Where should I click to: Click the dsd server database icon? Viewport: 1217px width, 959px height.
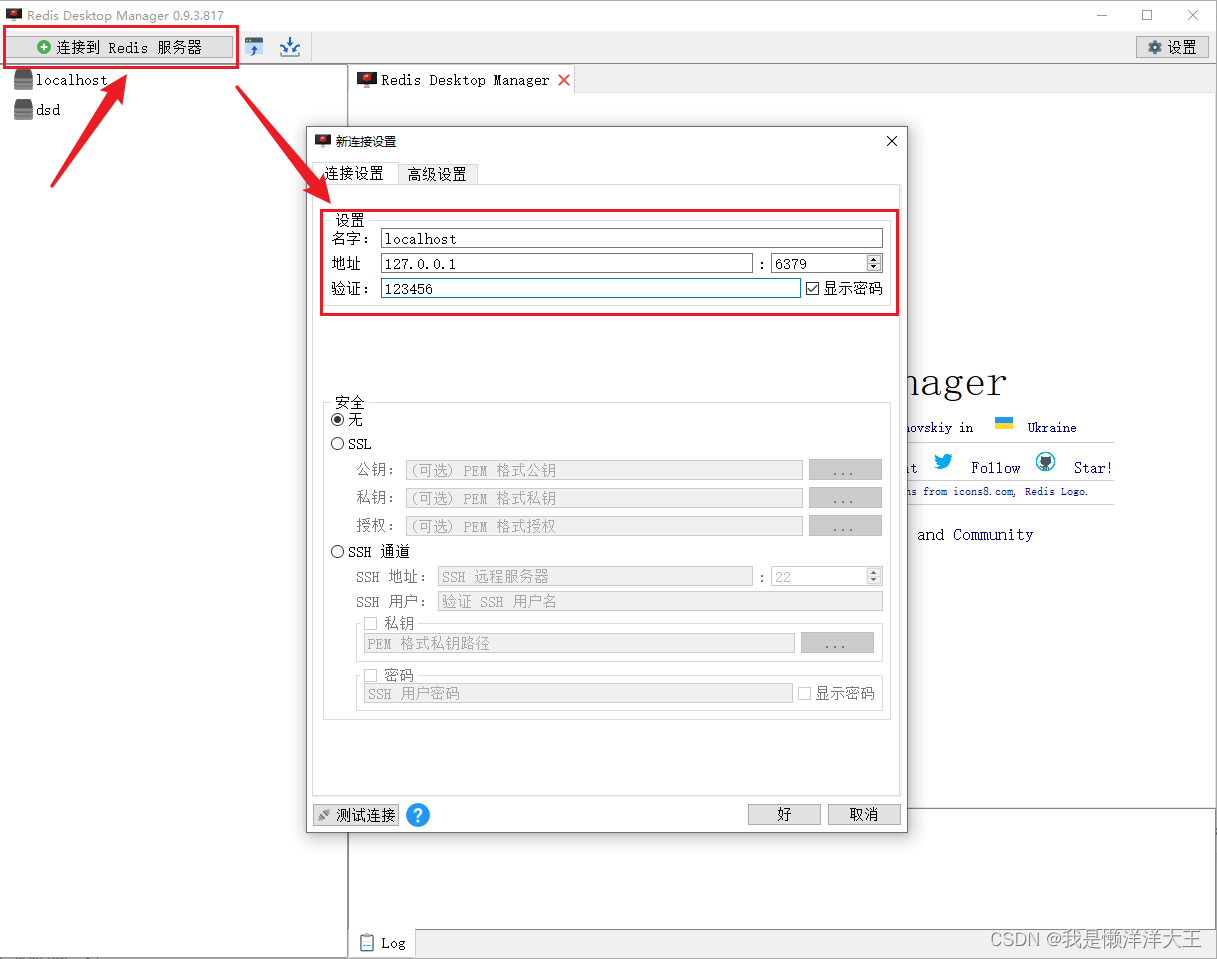22,110
